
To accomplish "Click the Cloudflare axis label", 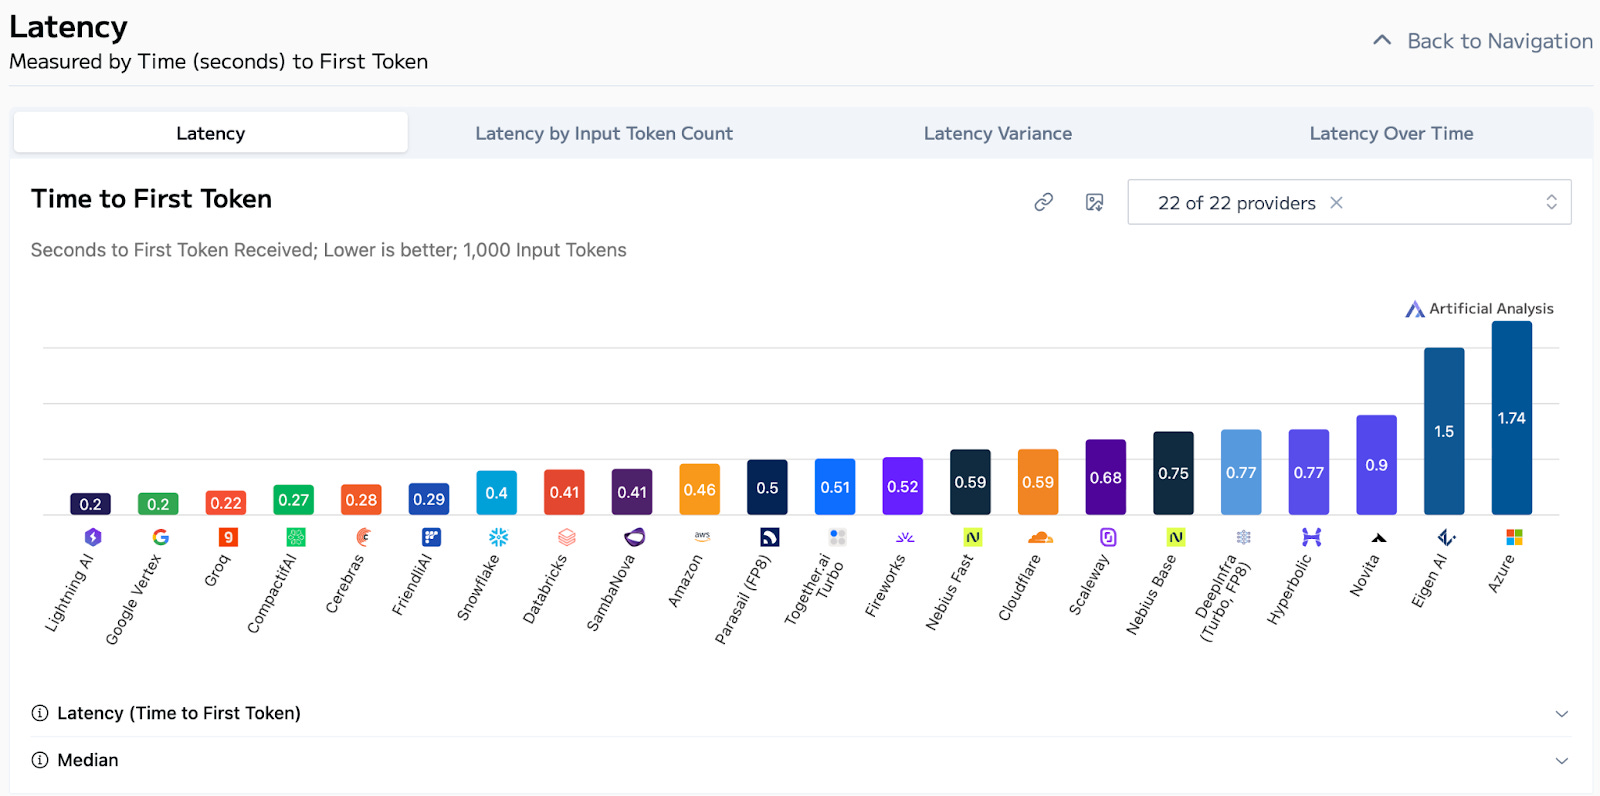I will point(1019,588).
